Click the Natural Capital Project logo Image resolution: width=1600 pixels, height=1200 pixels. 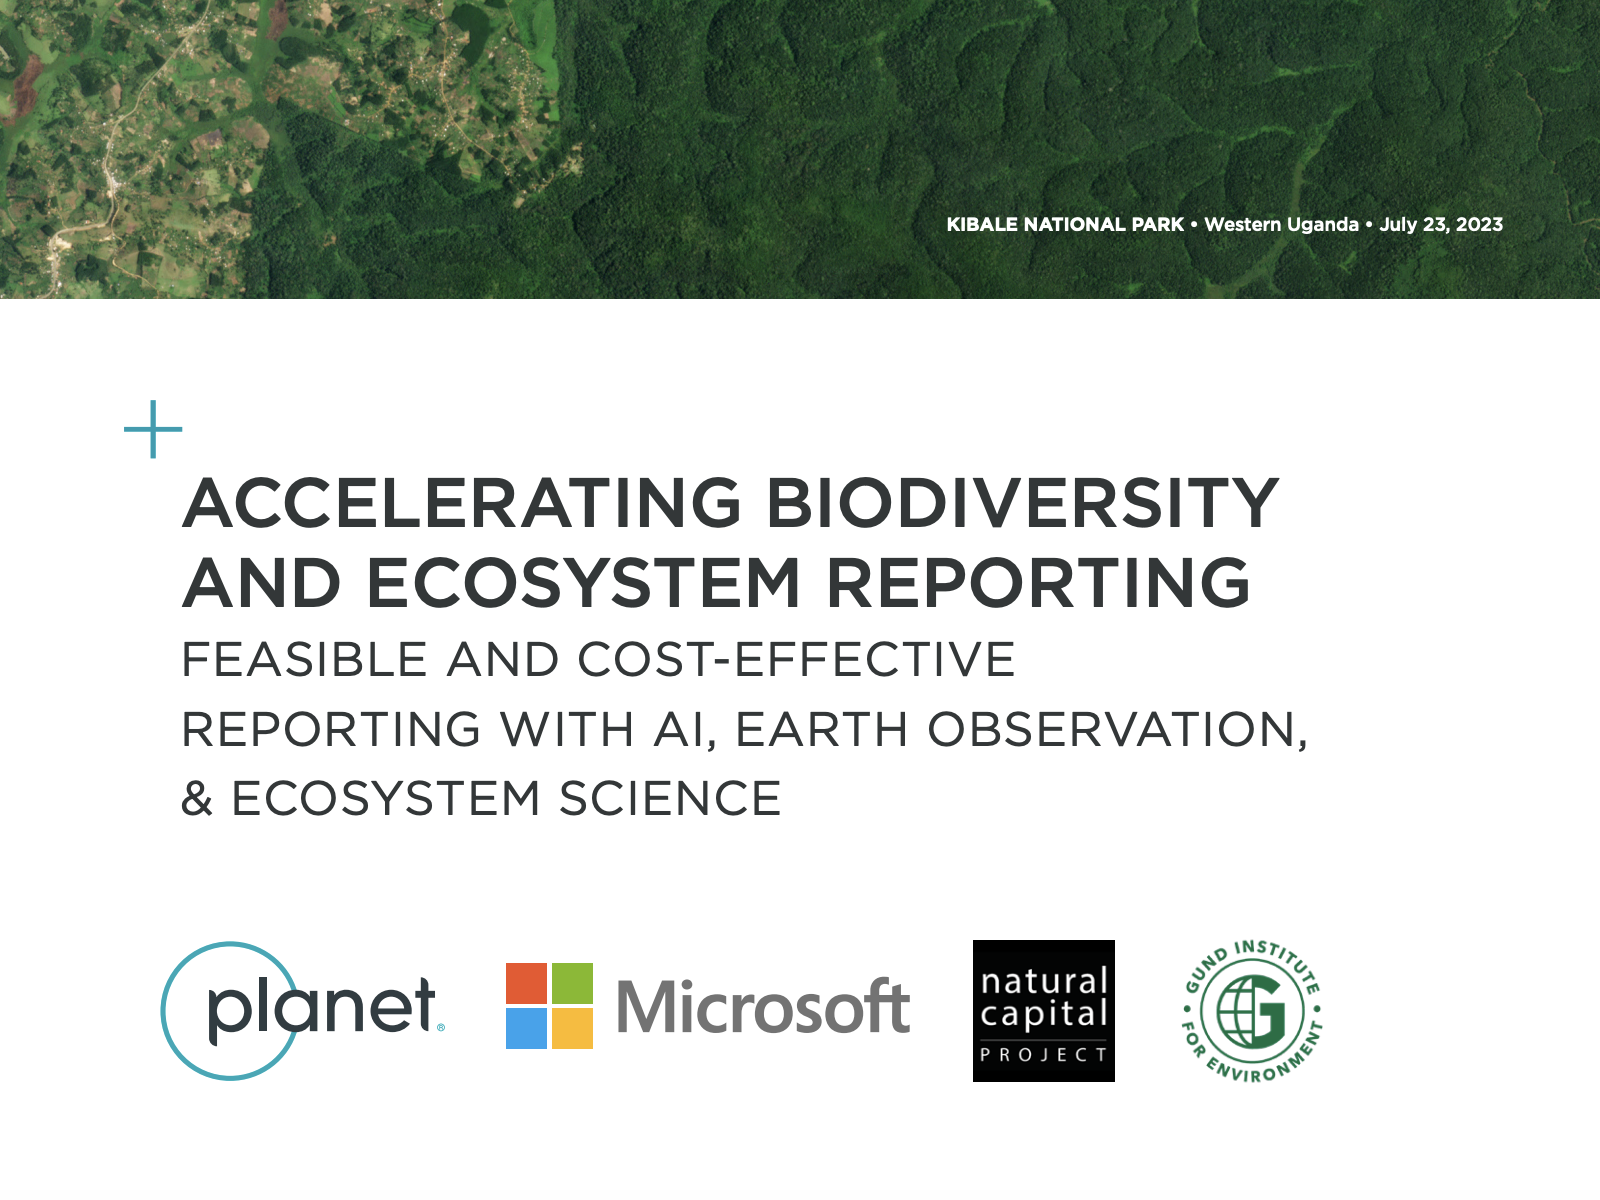1043,1010
